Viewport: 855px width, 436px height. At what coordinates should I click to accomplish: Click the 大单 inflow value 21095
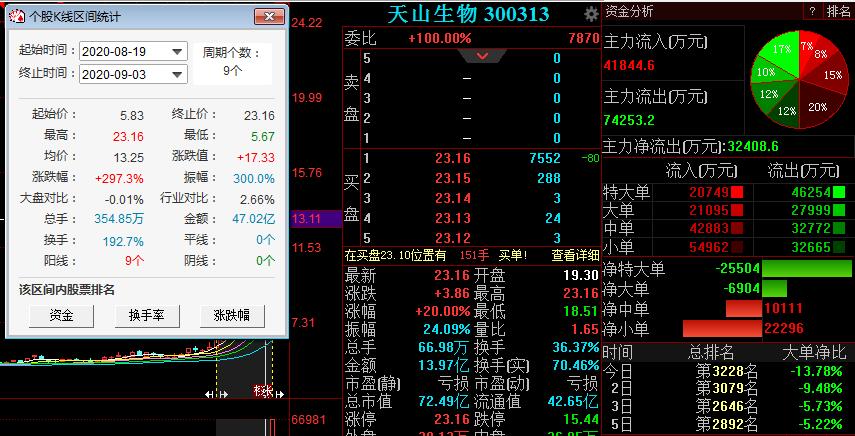point(708,210)
